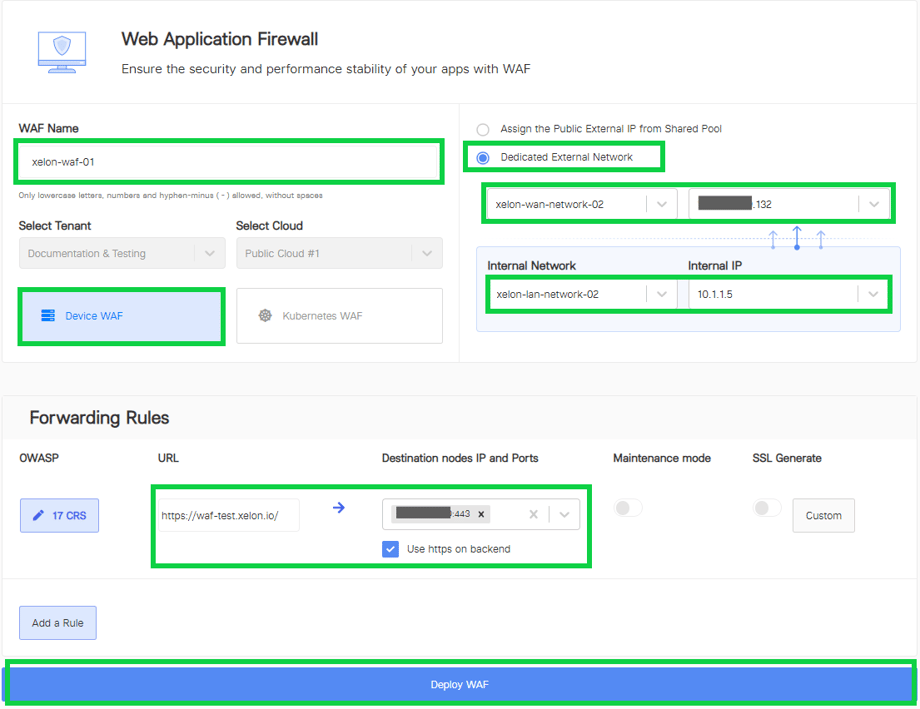Open the 17 CRS OWASP settings
Viewport: 920px width, 709px height.
click(59, 515)
